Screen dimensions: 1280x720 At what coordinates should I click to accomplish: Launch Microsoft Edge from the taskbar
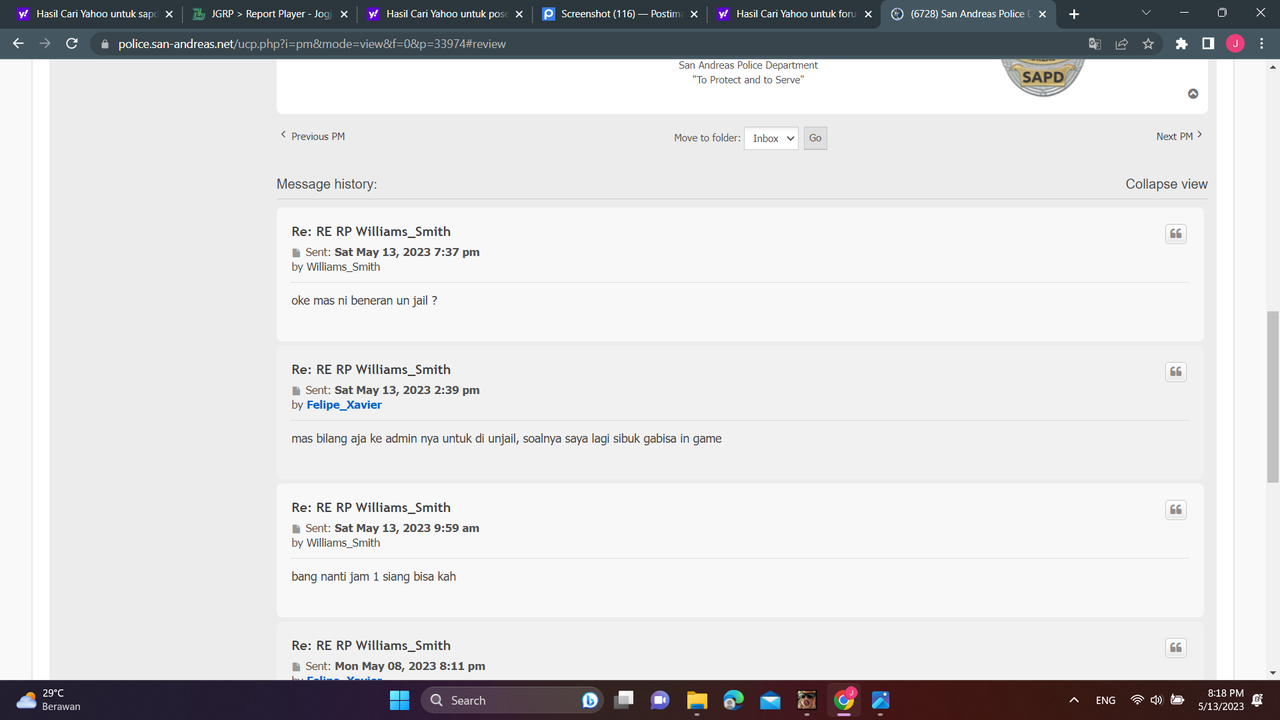733,700
